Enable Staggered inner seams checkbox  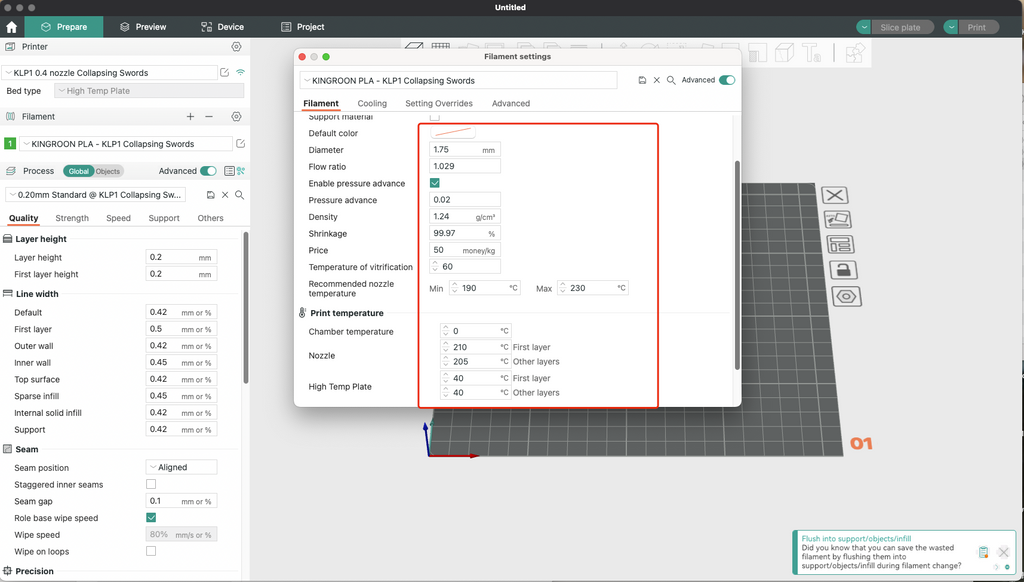point(151,485)
